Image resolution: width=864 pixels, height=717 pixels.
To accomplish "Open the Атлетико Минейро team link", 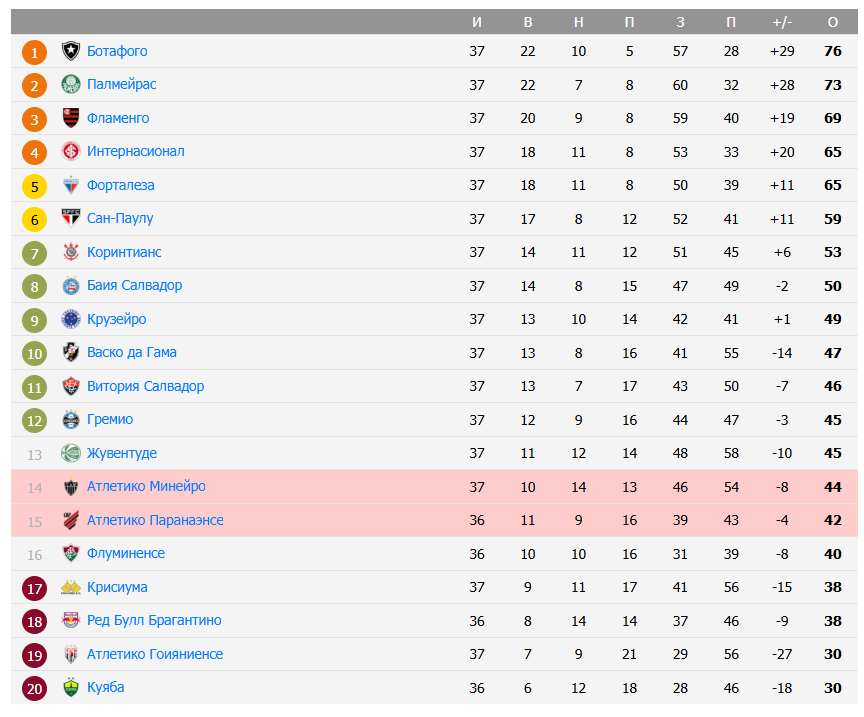I will point(146,487).
